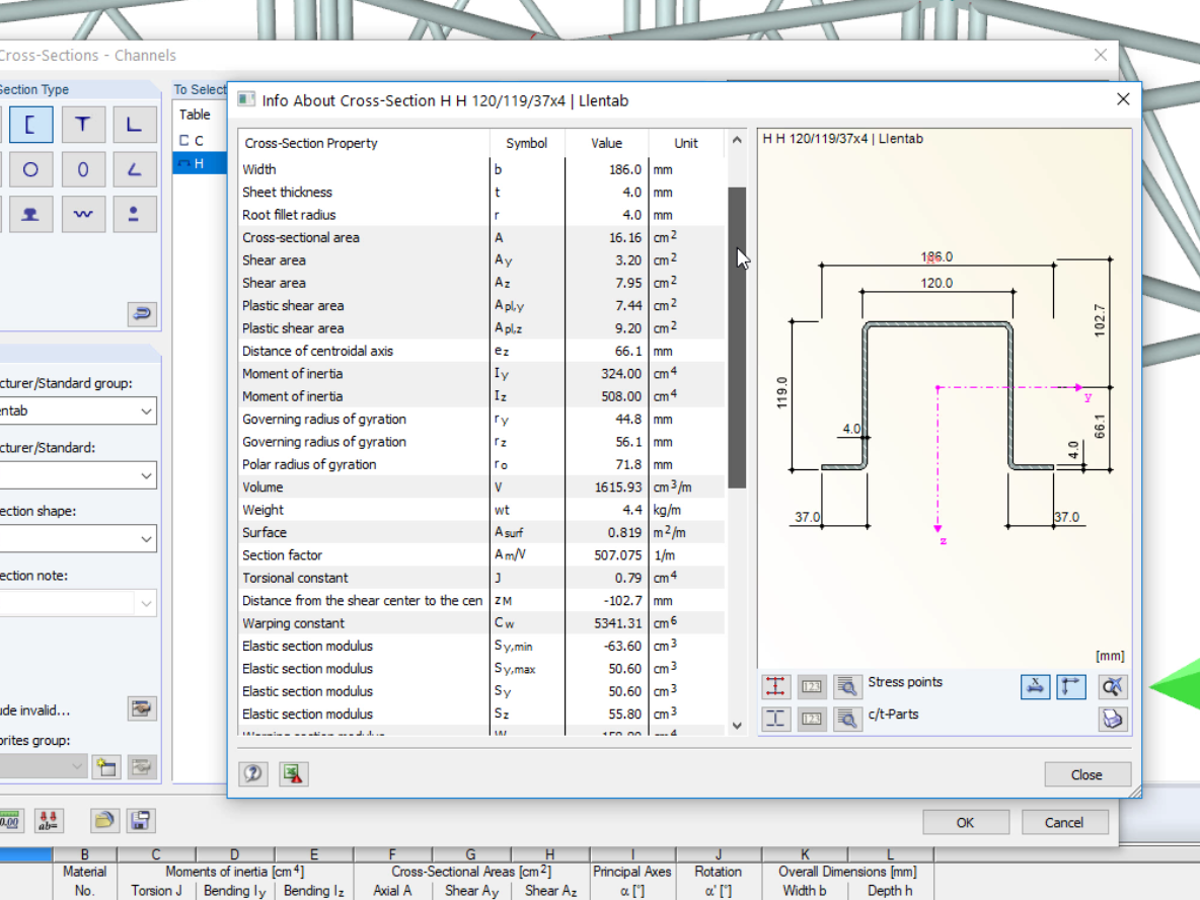Click the Cancel button

click(x=1064, y=822)
